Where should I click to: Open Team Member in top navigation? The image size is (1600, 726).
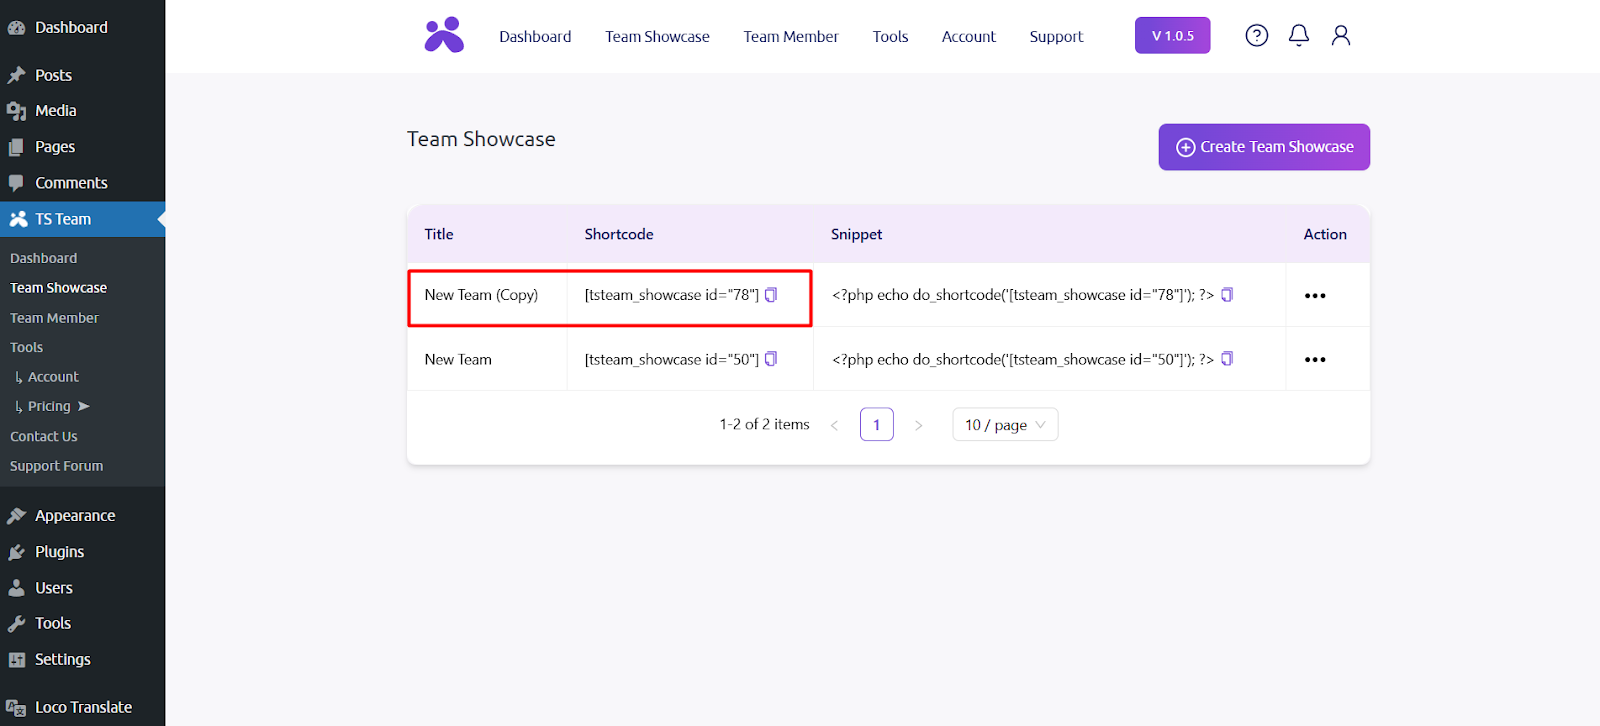click(x=790, y=37)
